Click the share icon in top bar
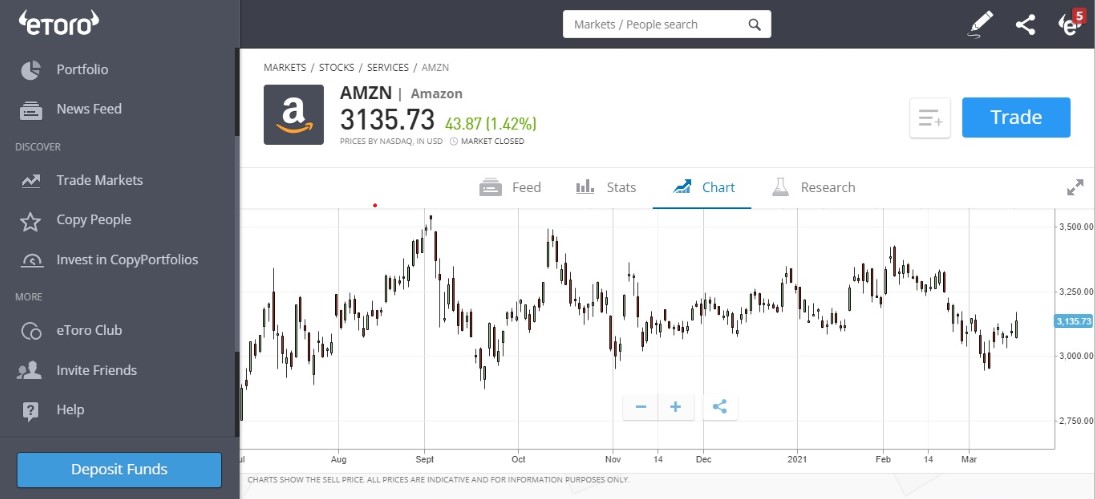Screen dimensions: 1095x499 1025,25
